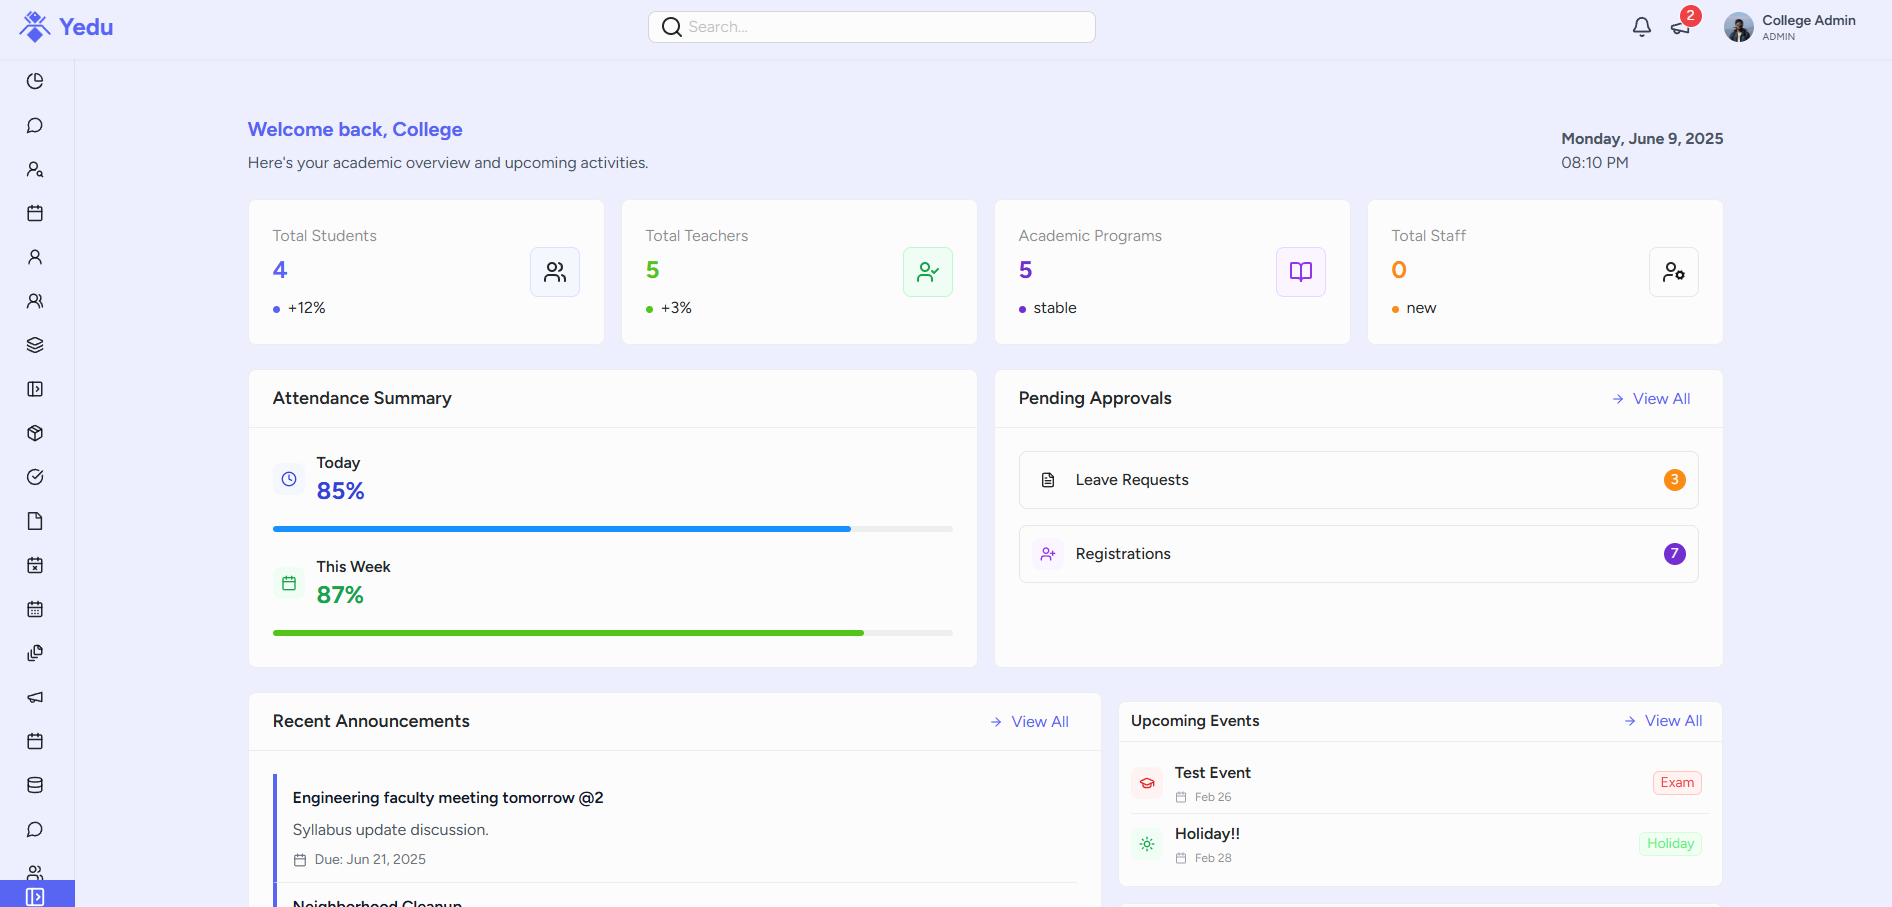This screenshot has height=907, width=1892.
Task: Click the notifications bell icon
Action: click(1641, 27)
